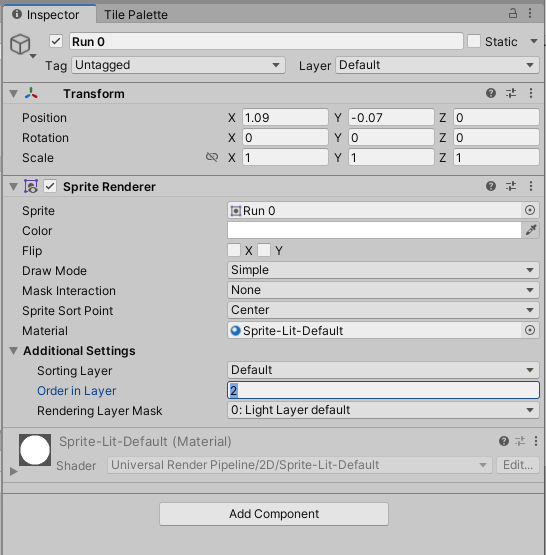
Task: Click the Add Component button
Action: click(x=274, y=514)
